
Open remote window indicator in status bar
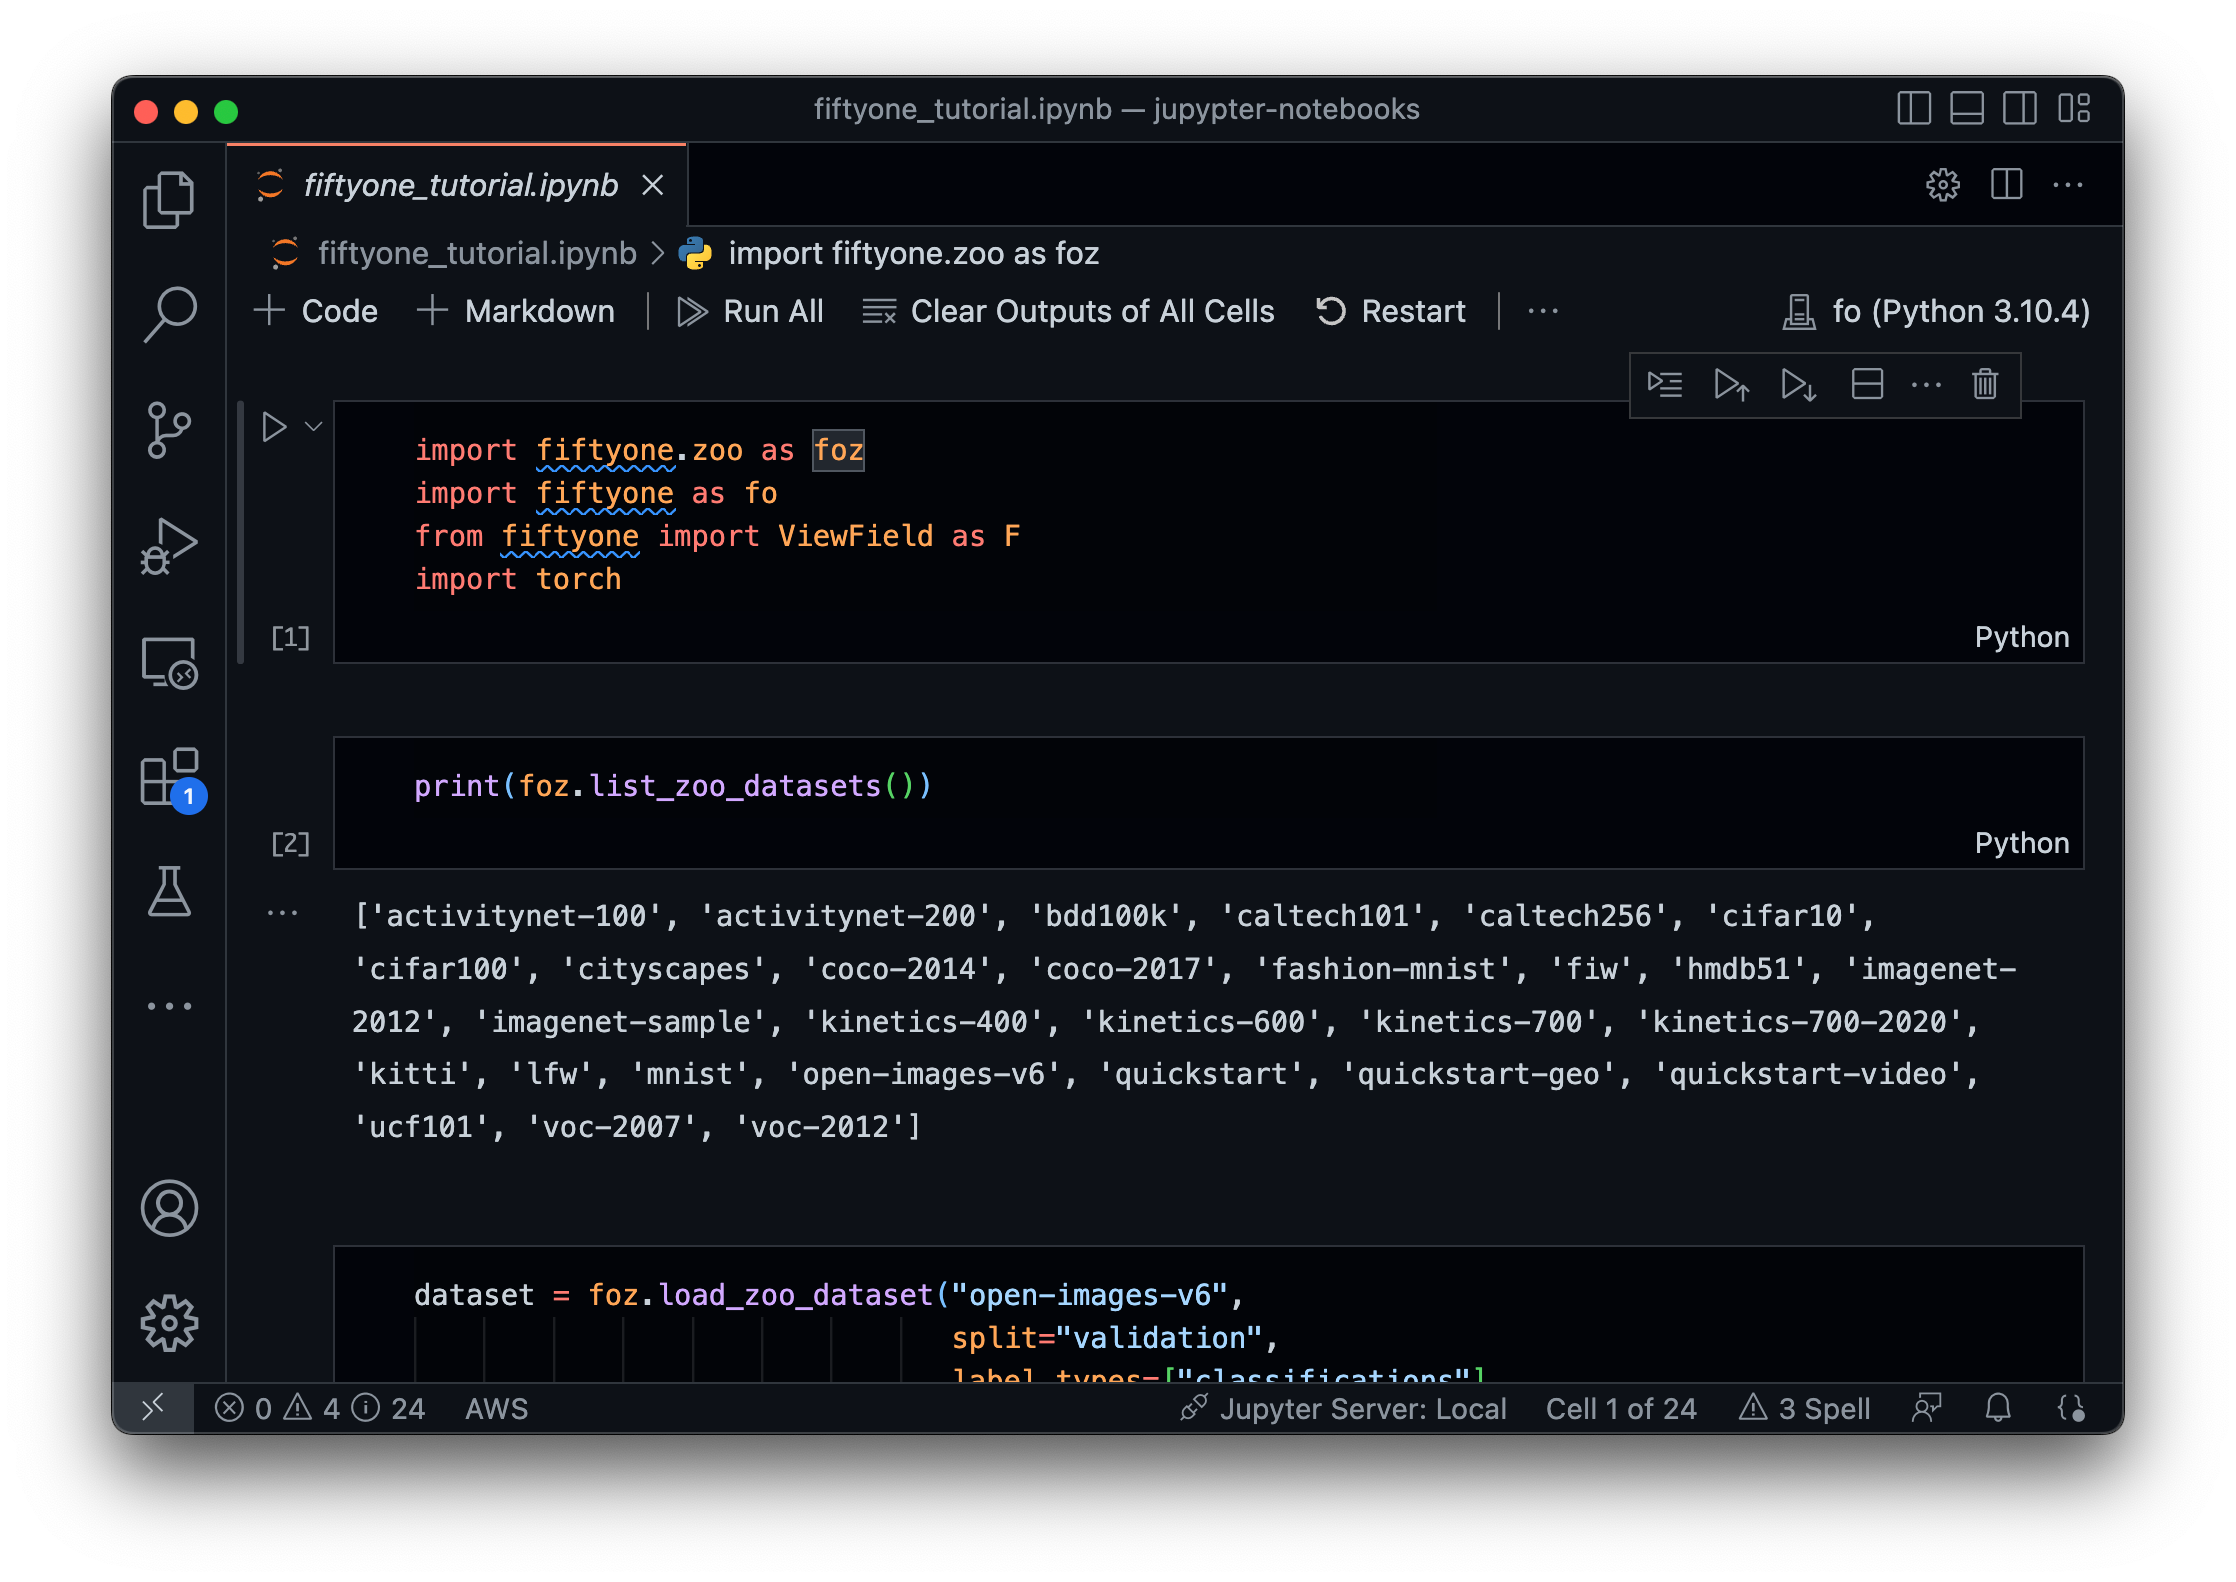pos(153,1408)
